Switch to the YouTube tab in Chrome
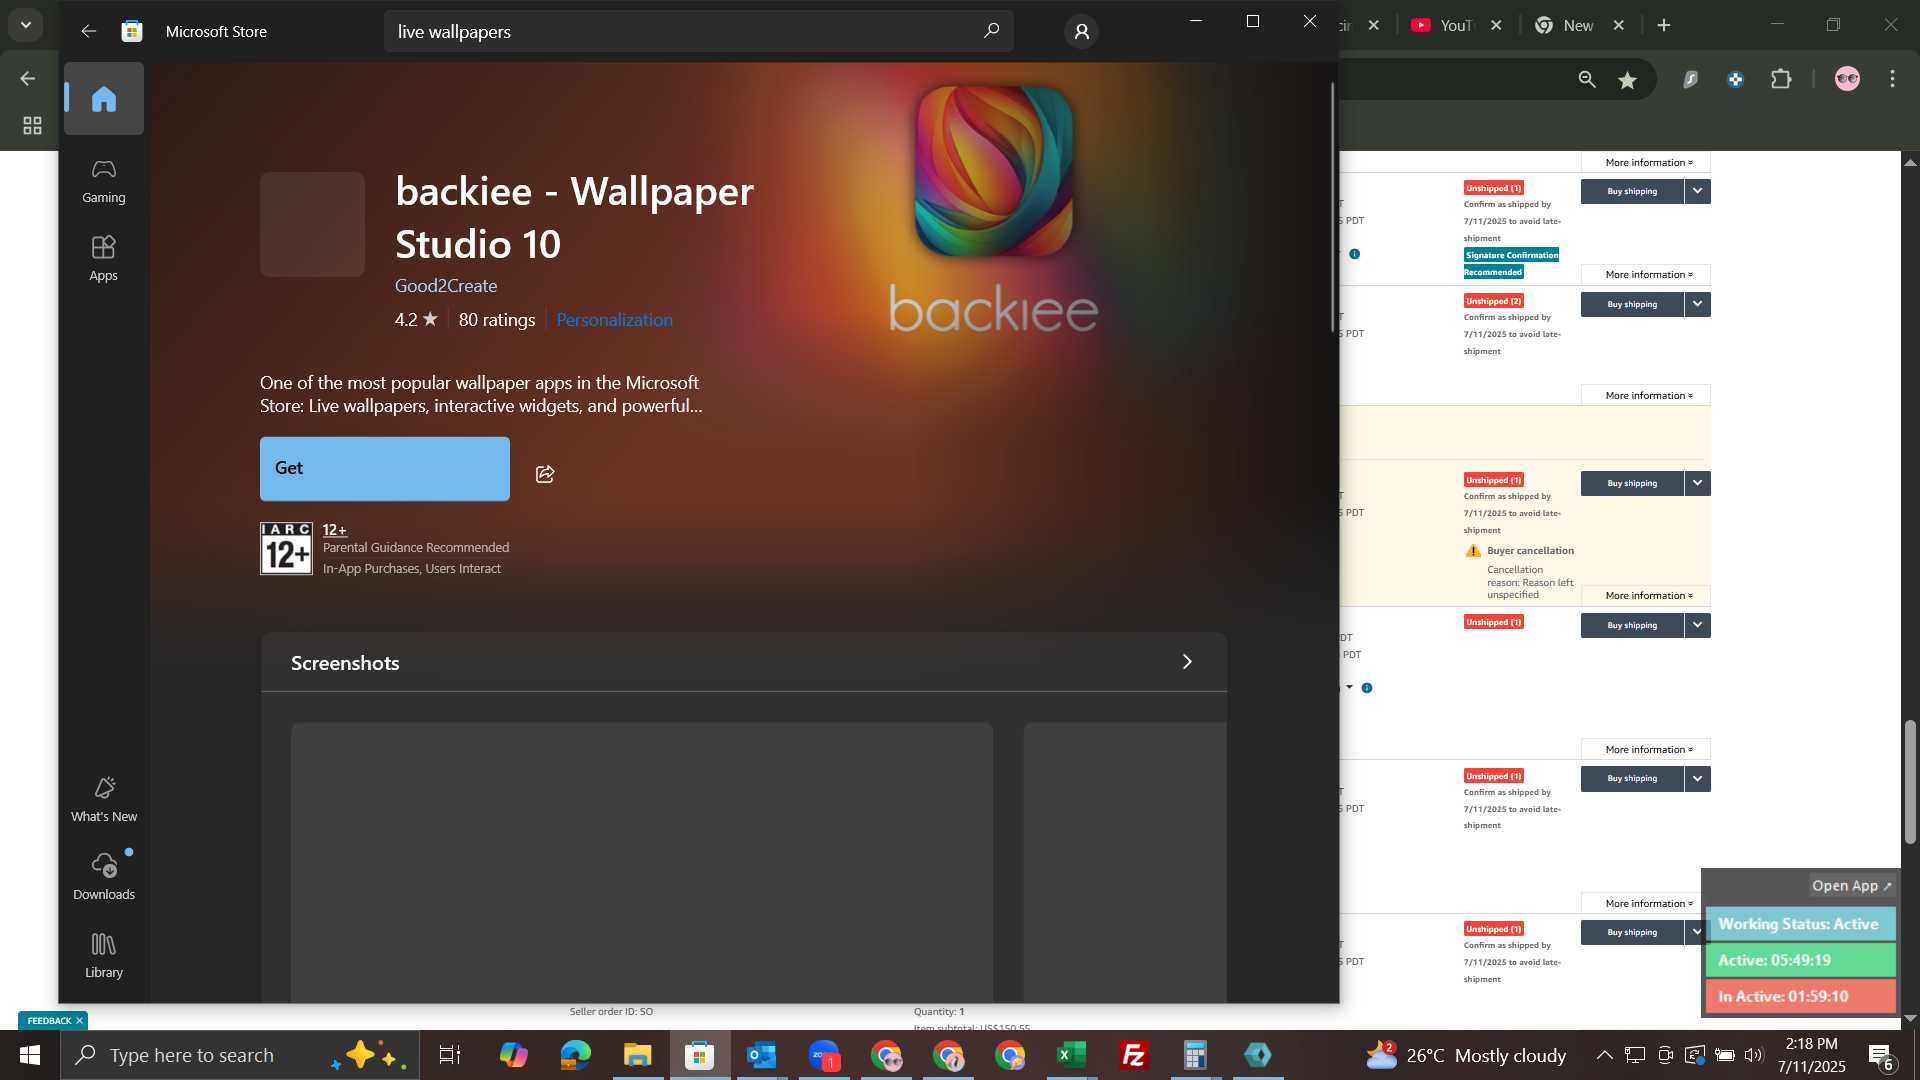The height and width of the screenshot is (1080, 1920). pos(1445,25)
